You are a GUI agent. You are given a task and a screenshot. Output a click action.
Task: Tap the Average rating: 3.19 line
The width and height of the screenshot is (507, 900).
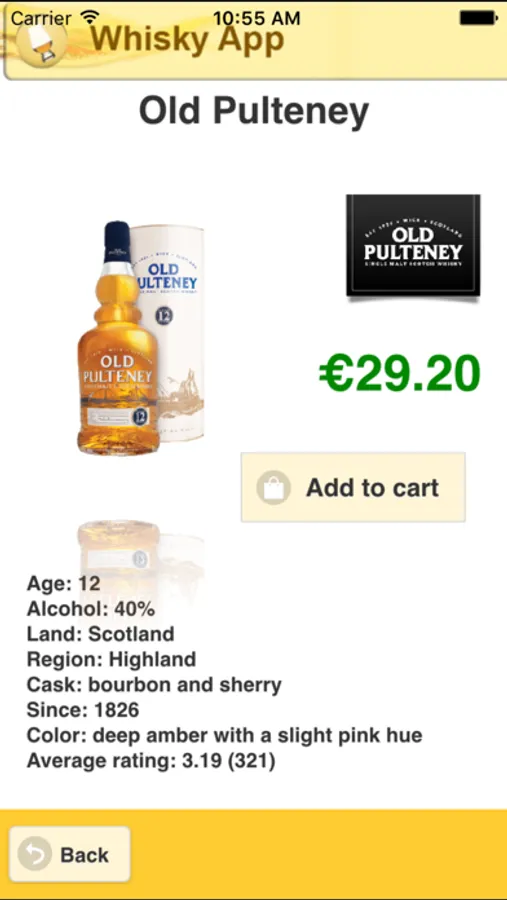[x=151, y=761]
